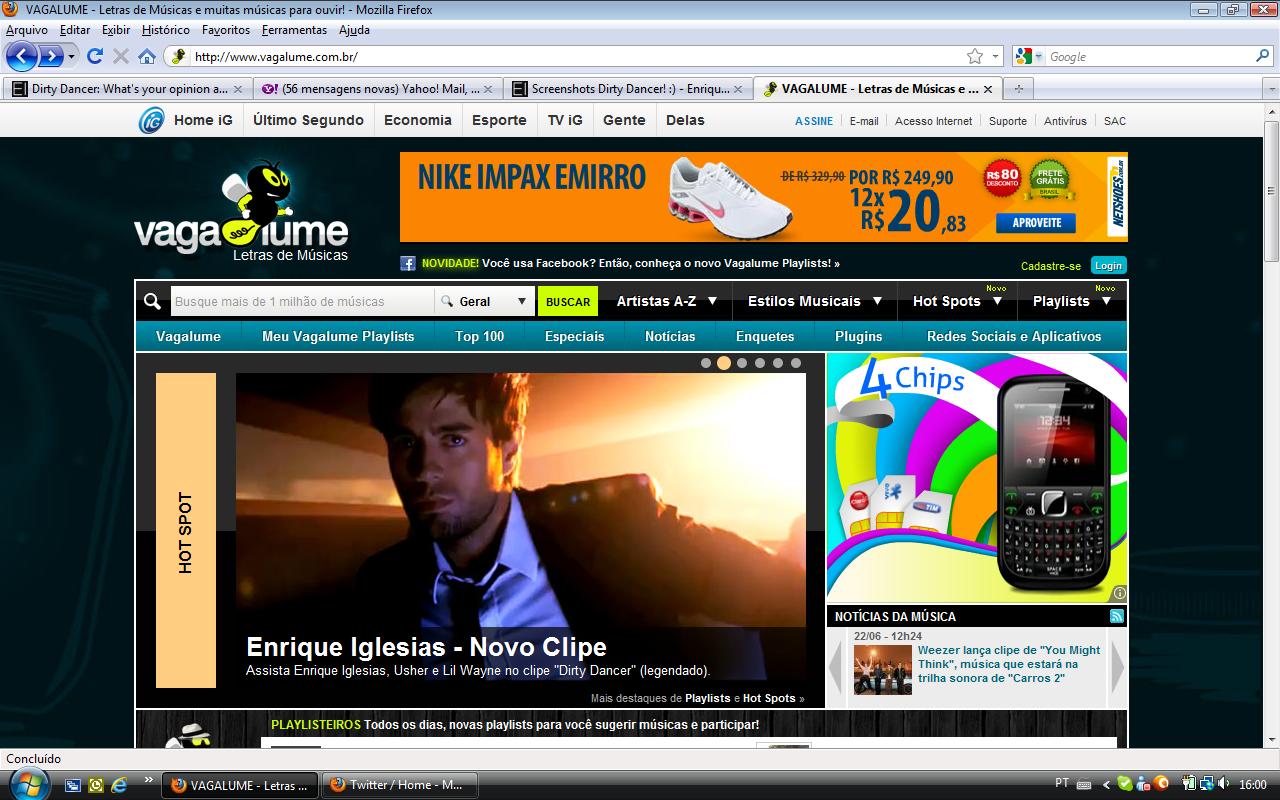Click the ASSINE link in iG bar
This screenshot has height=800, width=1280.
pyautogui.click(x=814, y=121)
